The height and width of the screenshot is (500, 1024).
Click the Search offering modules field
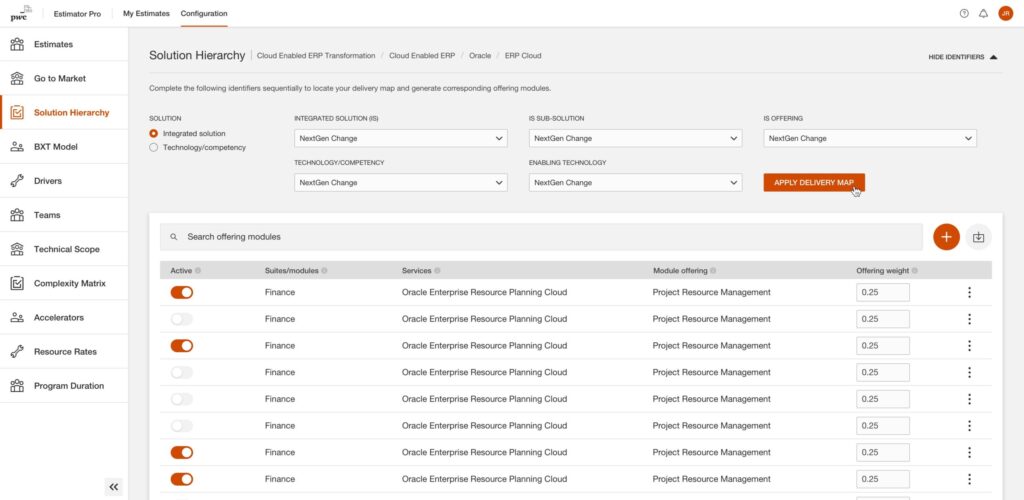pyautogui.click(x=541, y=237)
